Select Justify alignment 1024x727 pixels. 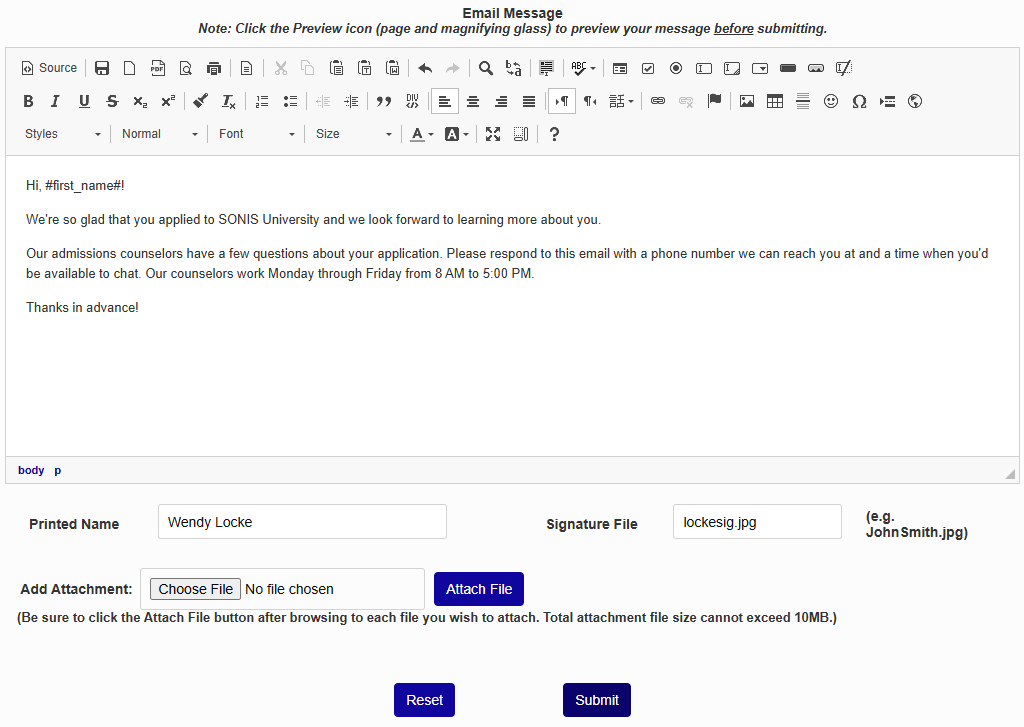pos(529,101)
